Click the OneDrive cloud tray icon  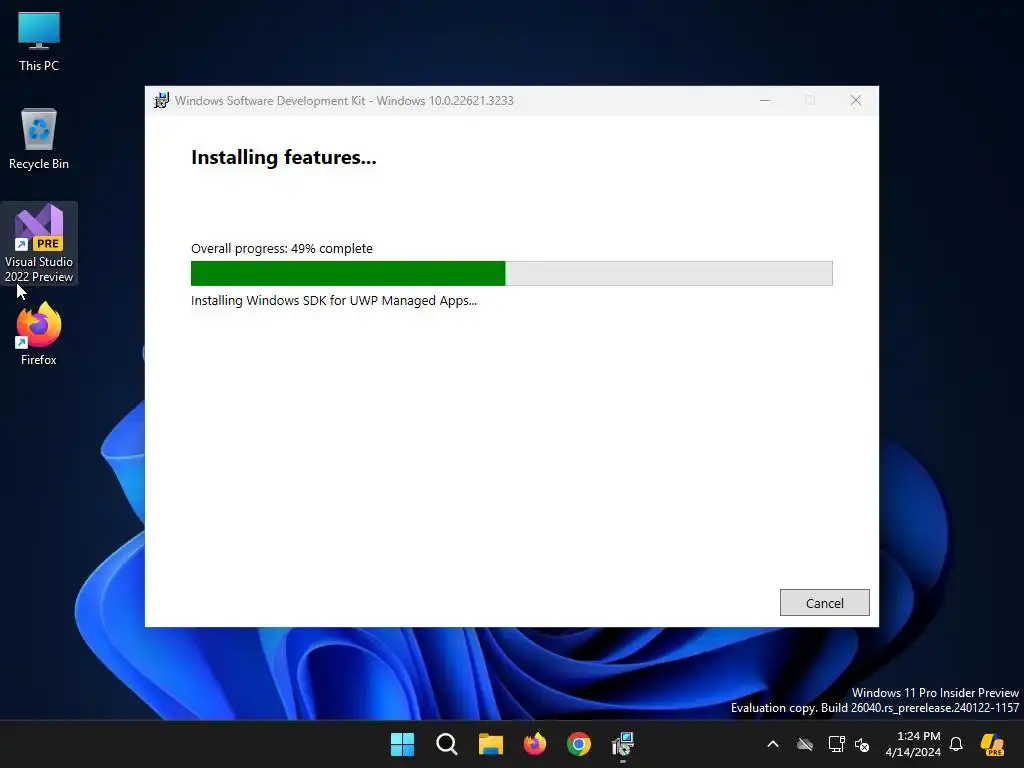coord(805,744)
